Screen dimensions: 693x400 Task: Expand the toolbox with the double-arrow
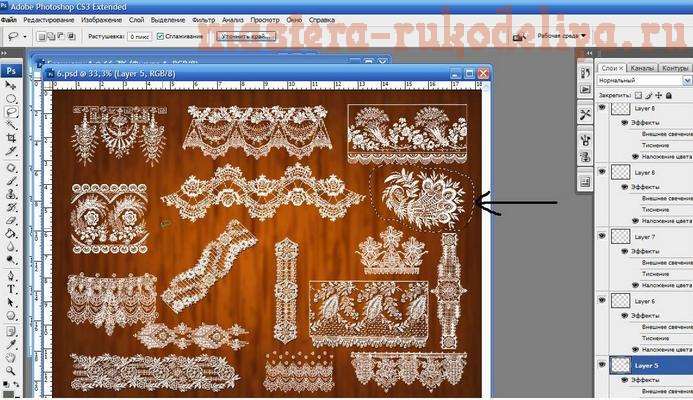[x=4, y=53]
